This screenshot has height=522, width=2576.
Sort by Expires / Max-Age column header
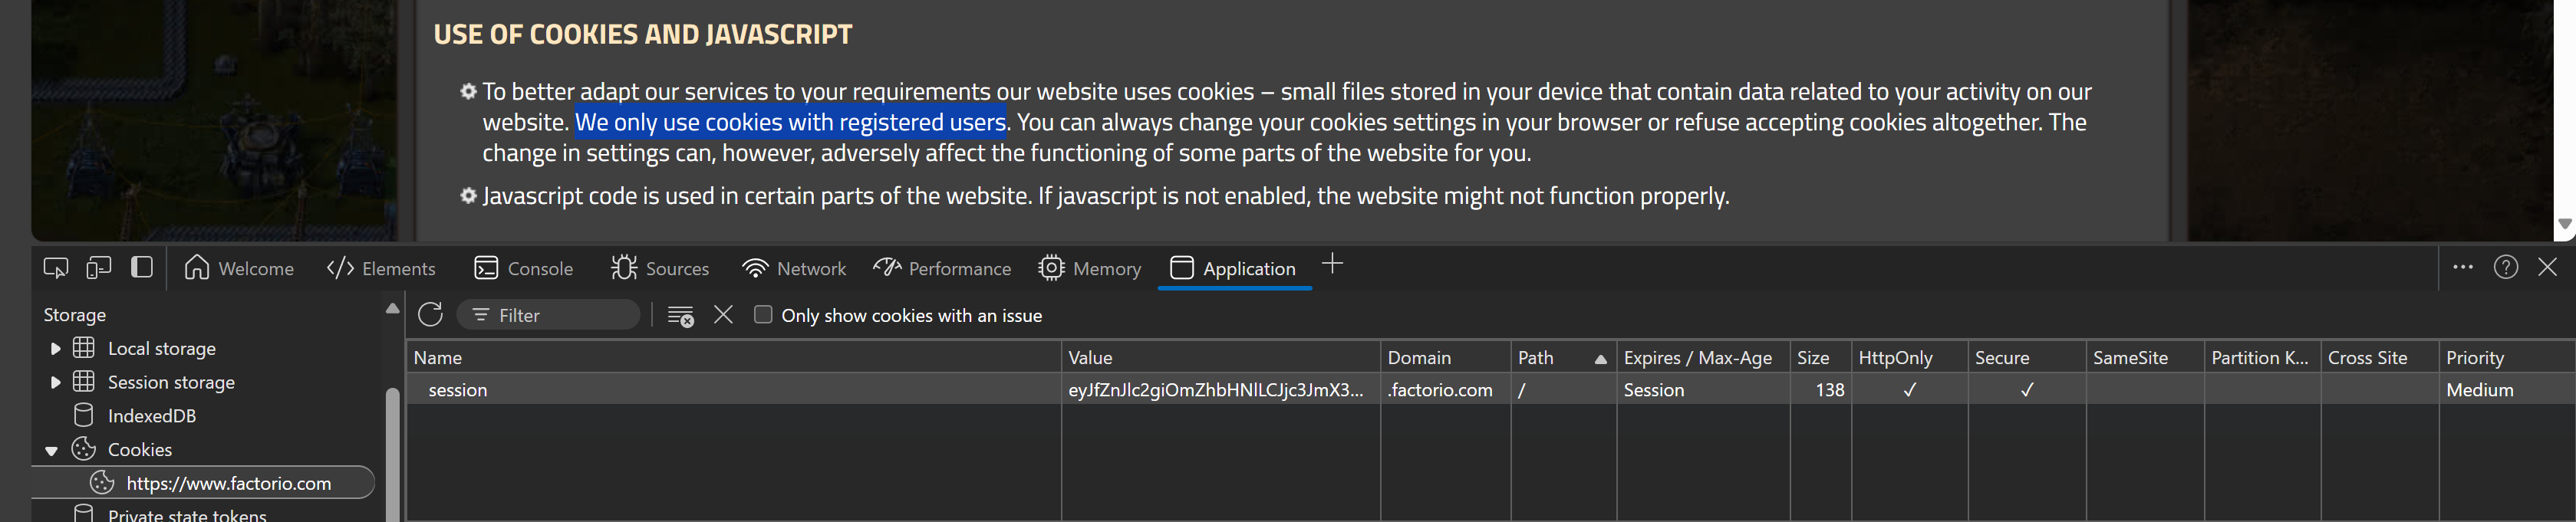pos(1702,358)
